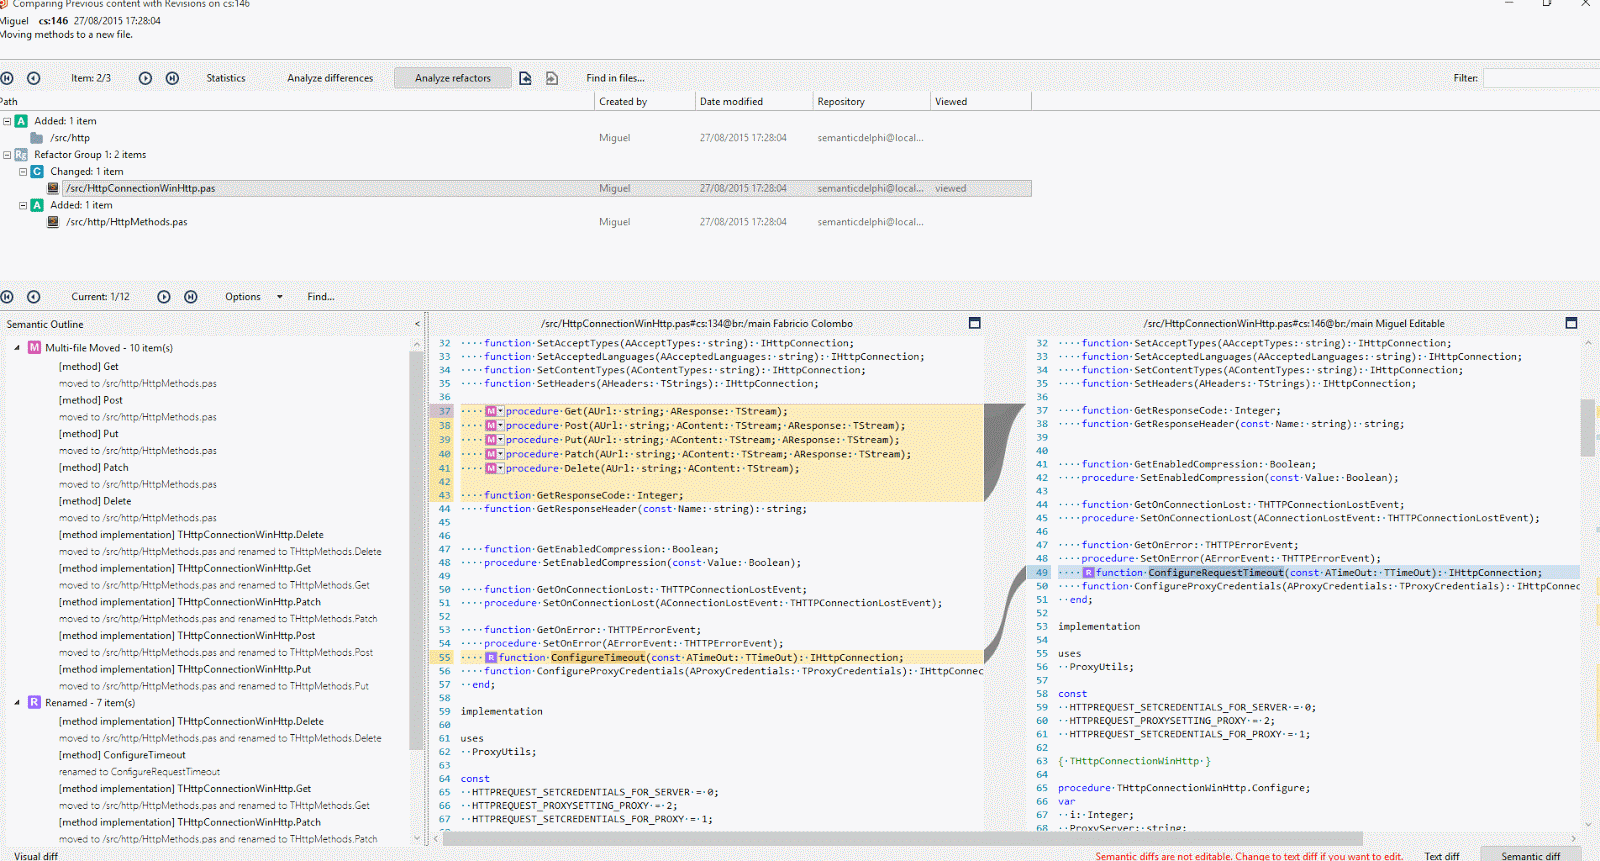Click Analyze differences
Image resolution: width=1600 pixels, height=861 pixels.
pos(330,78)
